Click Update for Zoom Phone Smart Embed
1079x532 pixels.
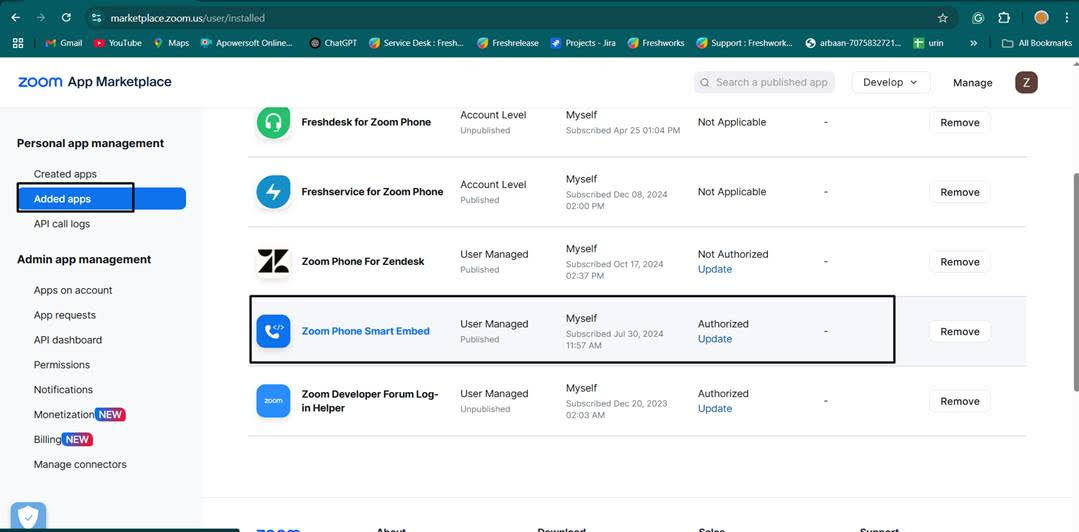point(714,339)
